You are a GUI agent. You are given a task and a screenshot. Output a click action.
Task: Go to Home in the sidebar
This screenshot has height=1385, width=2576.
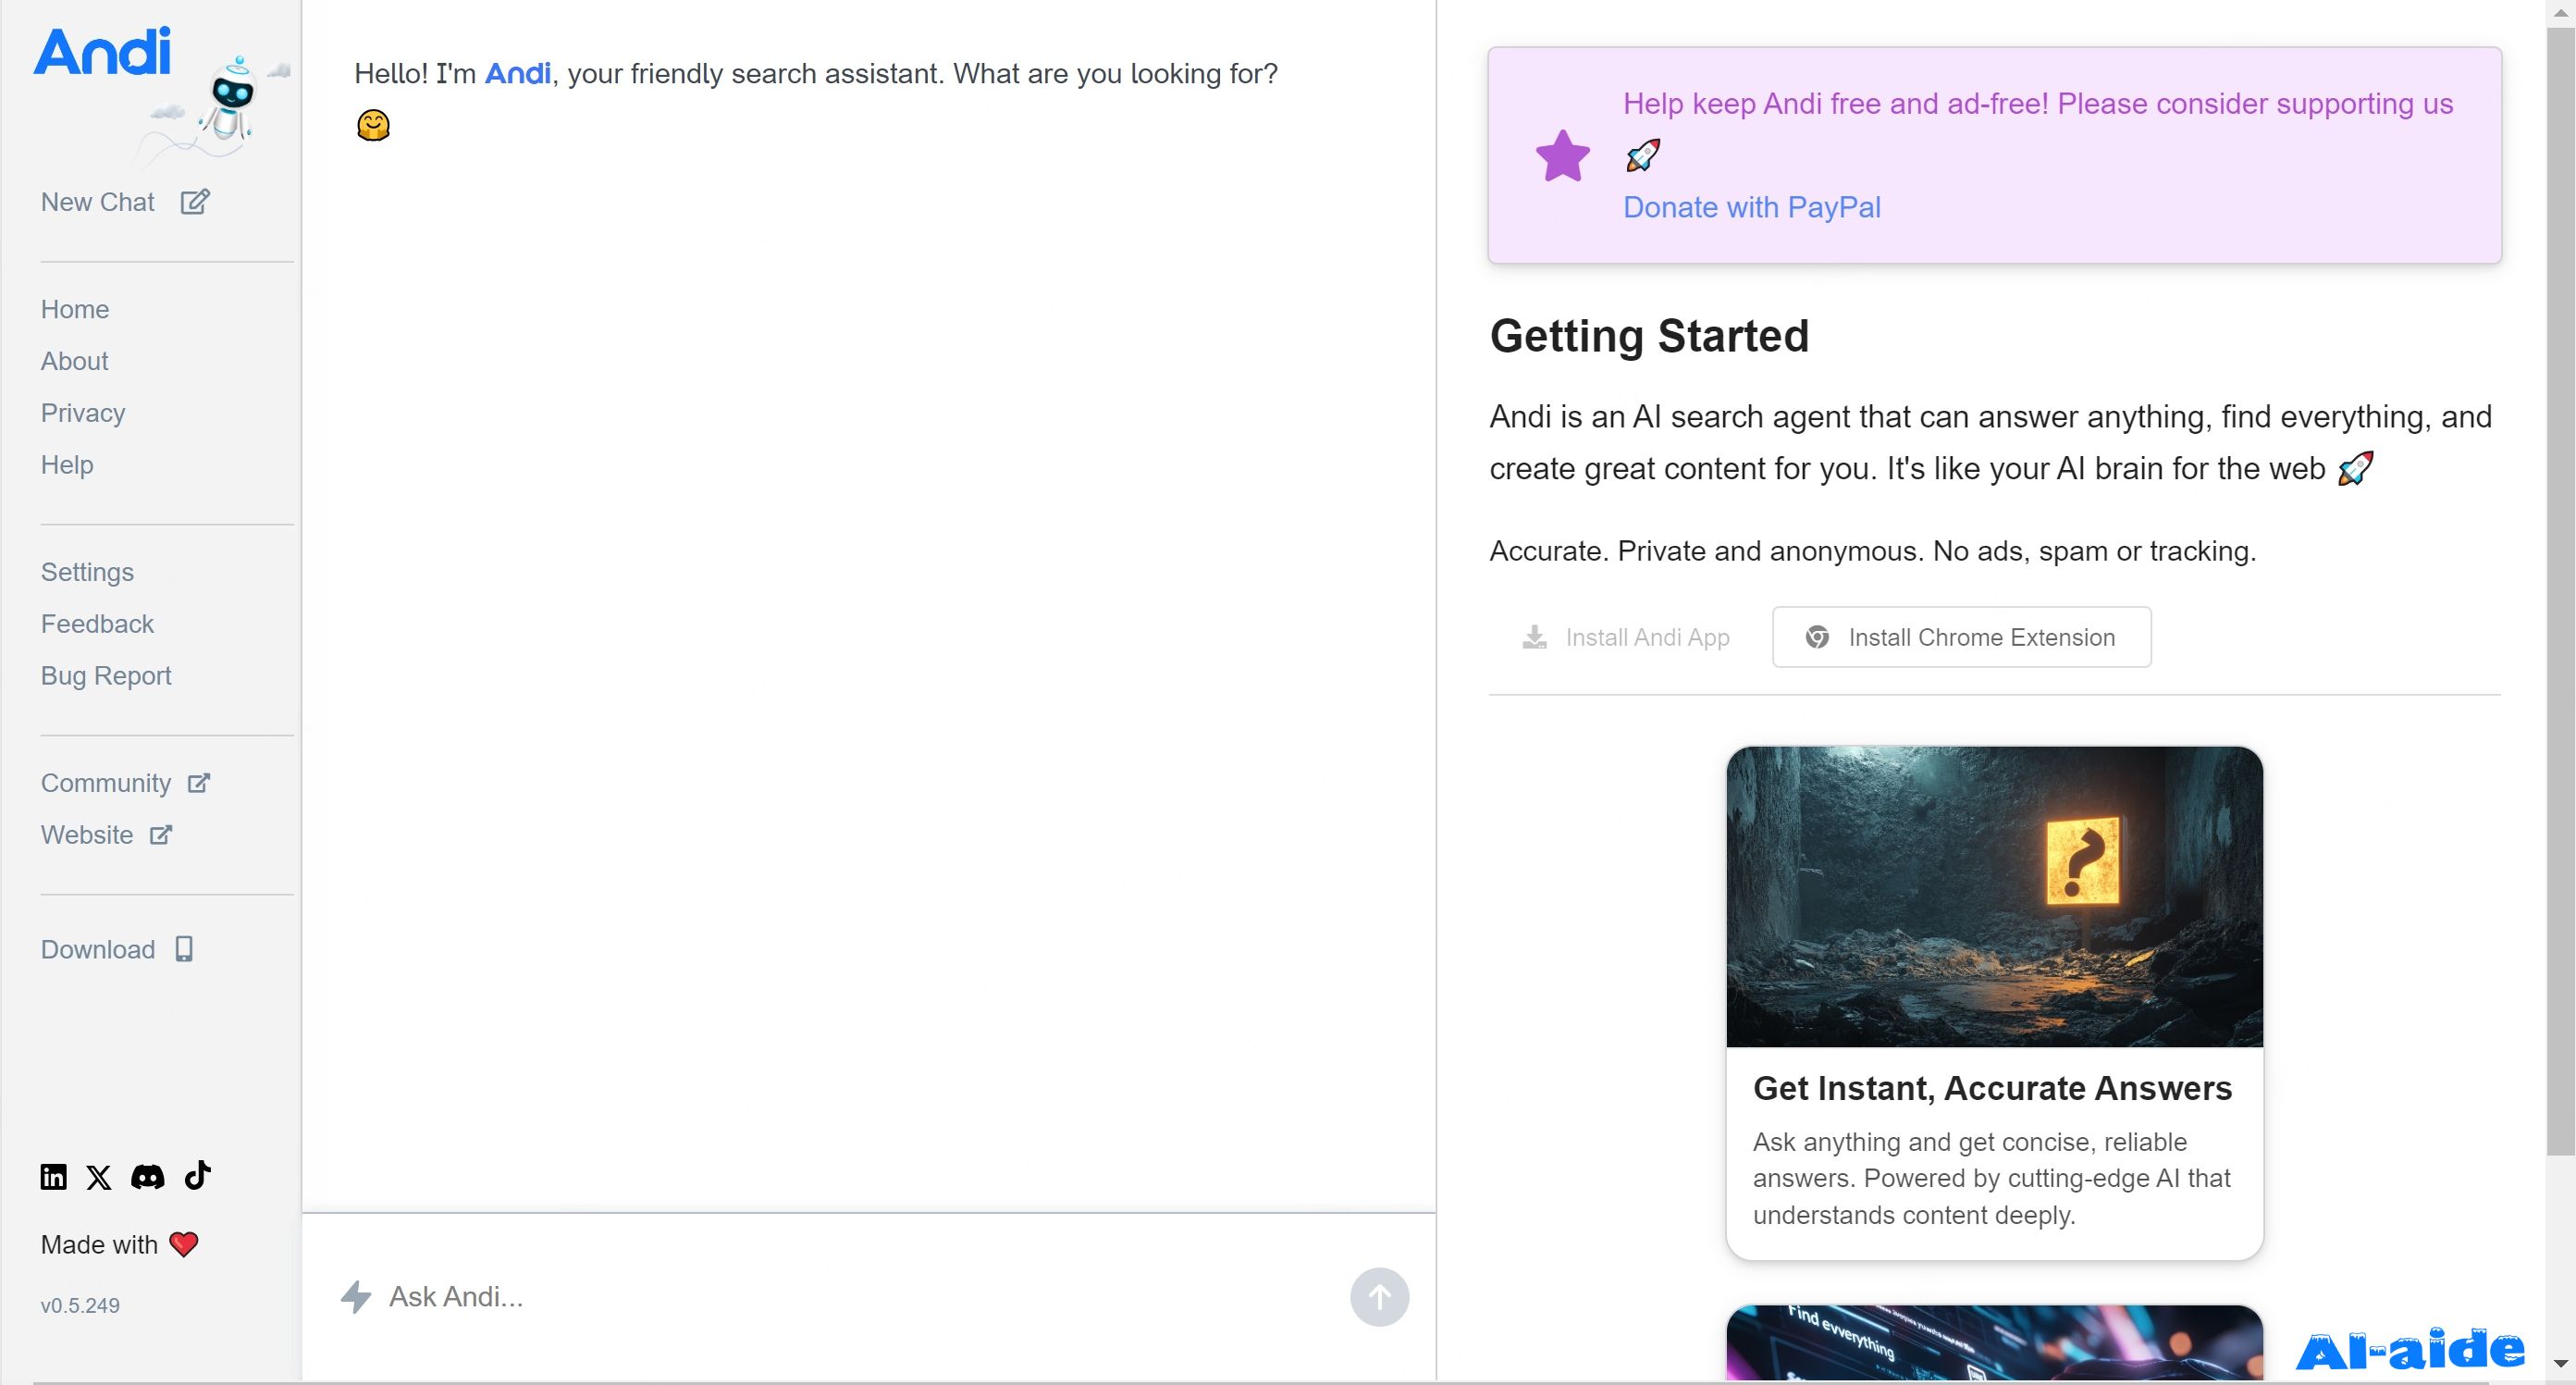coord(75,309)
